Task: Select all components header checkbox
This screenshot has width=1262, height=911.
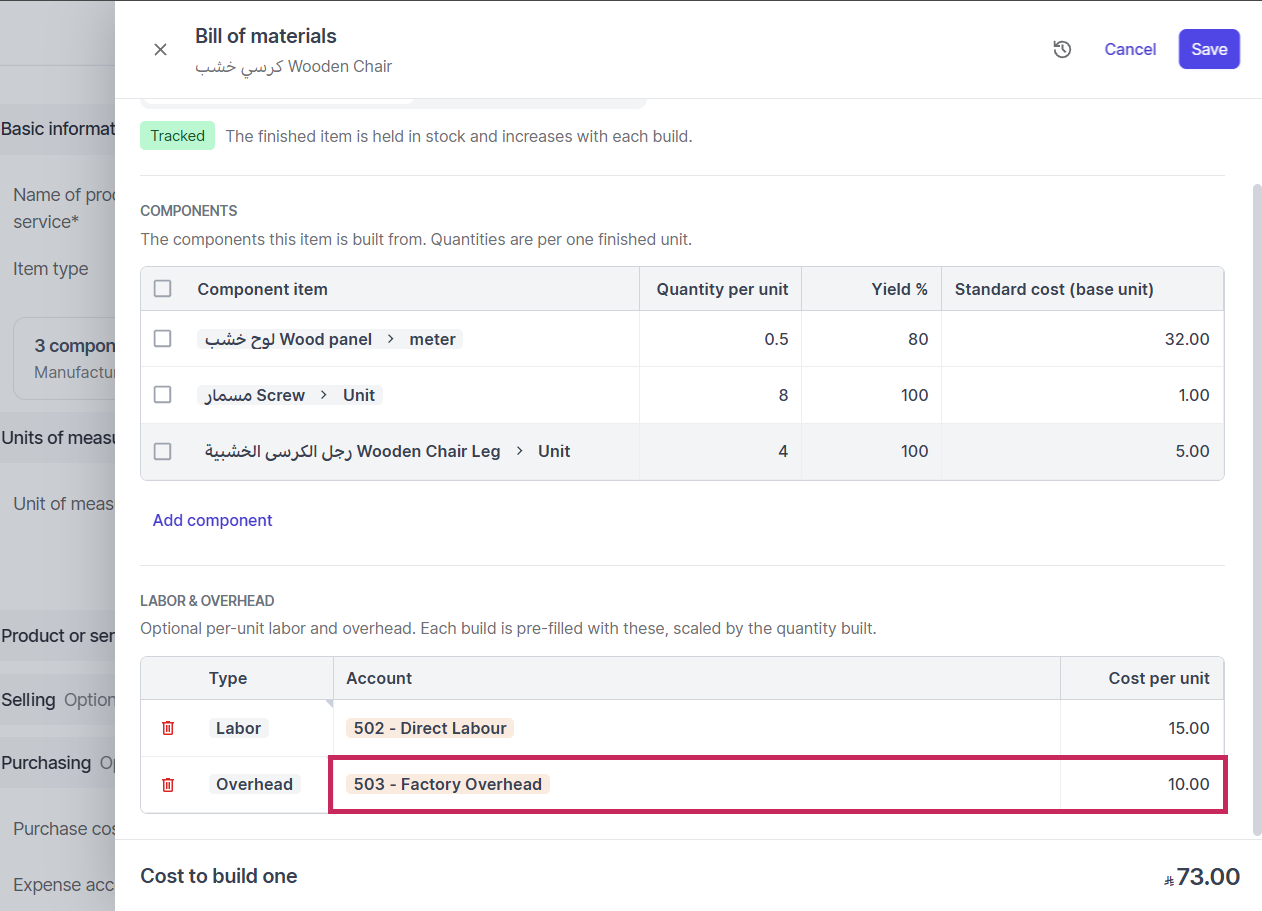Action: (x=162, y=288)
